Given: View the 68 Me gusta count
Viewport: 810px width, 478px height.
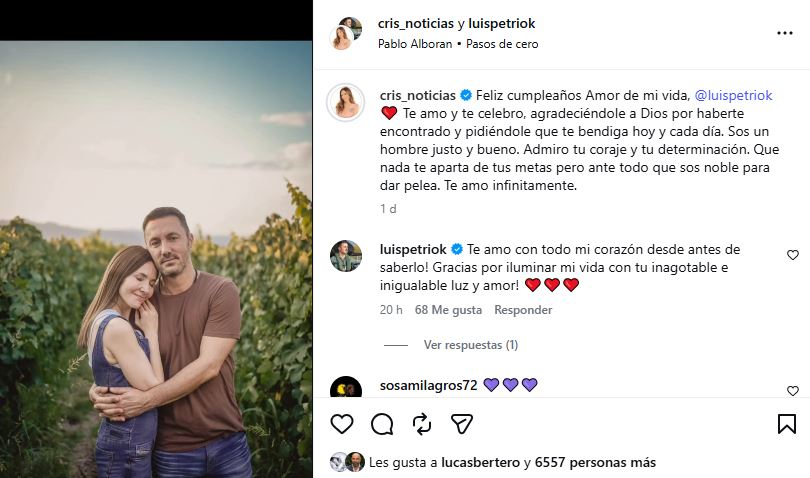Looking at the screenshot, I should (x=449, y=310).
